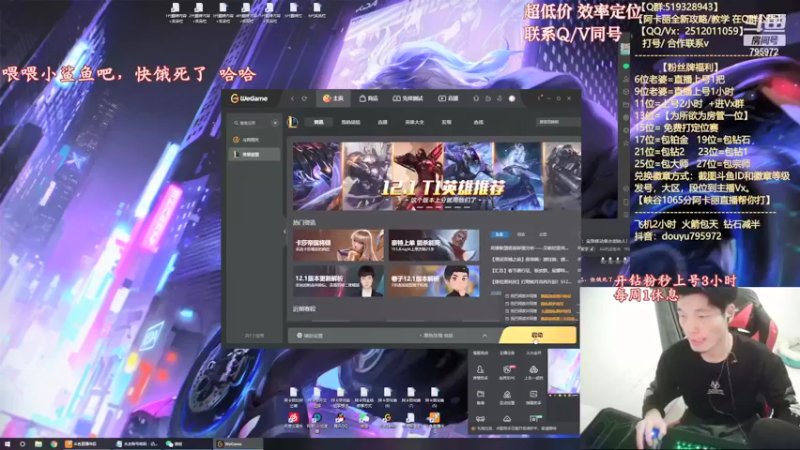The image size is (800, 450).
Task: Open the cartoon avatar 12.1版本解析 card
Action: (x=434, y=281)
